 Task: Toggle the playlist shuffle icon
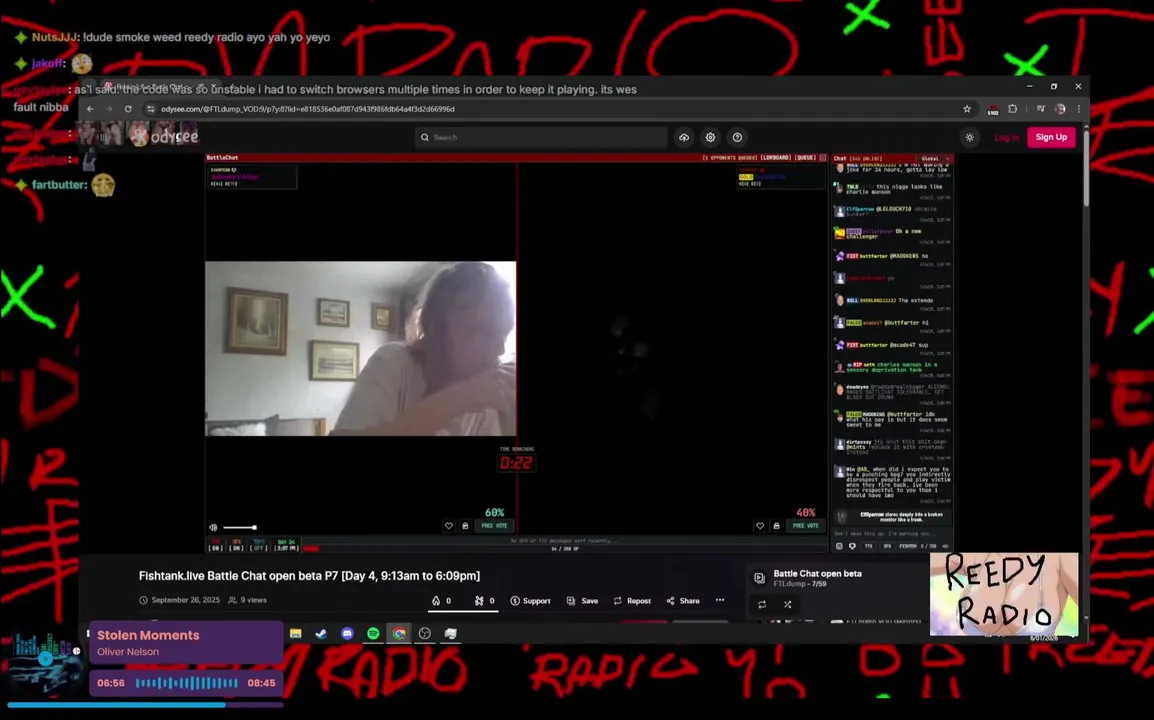[x=787, y=604]
